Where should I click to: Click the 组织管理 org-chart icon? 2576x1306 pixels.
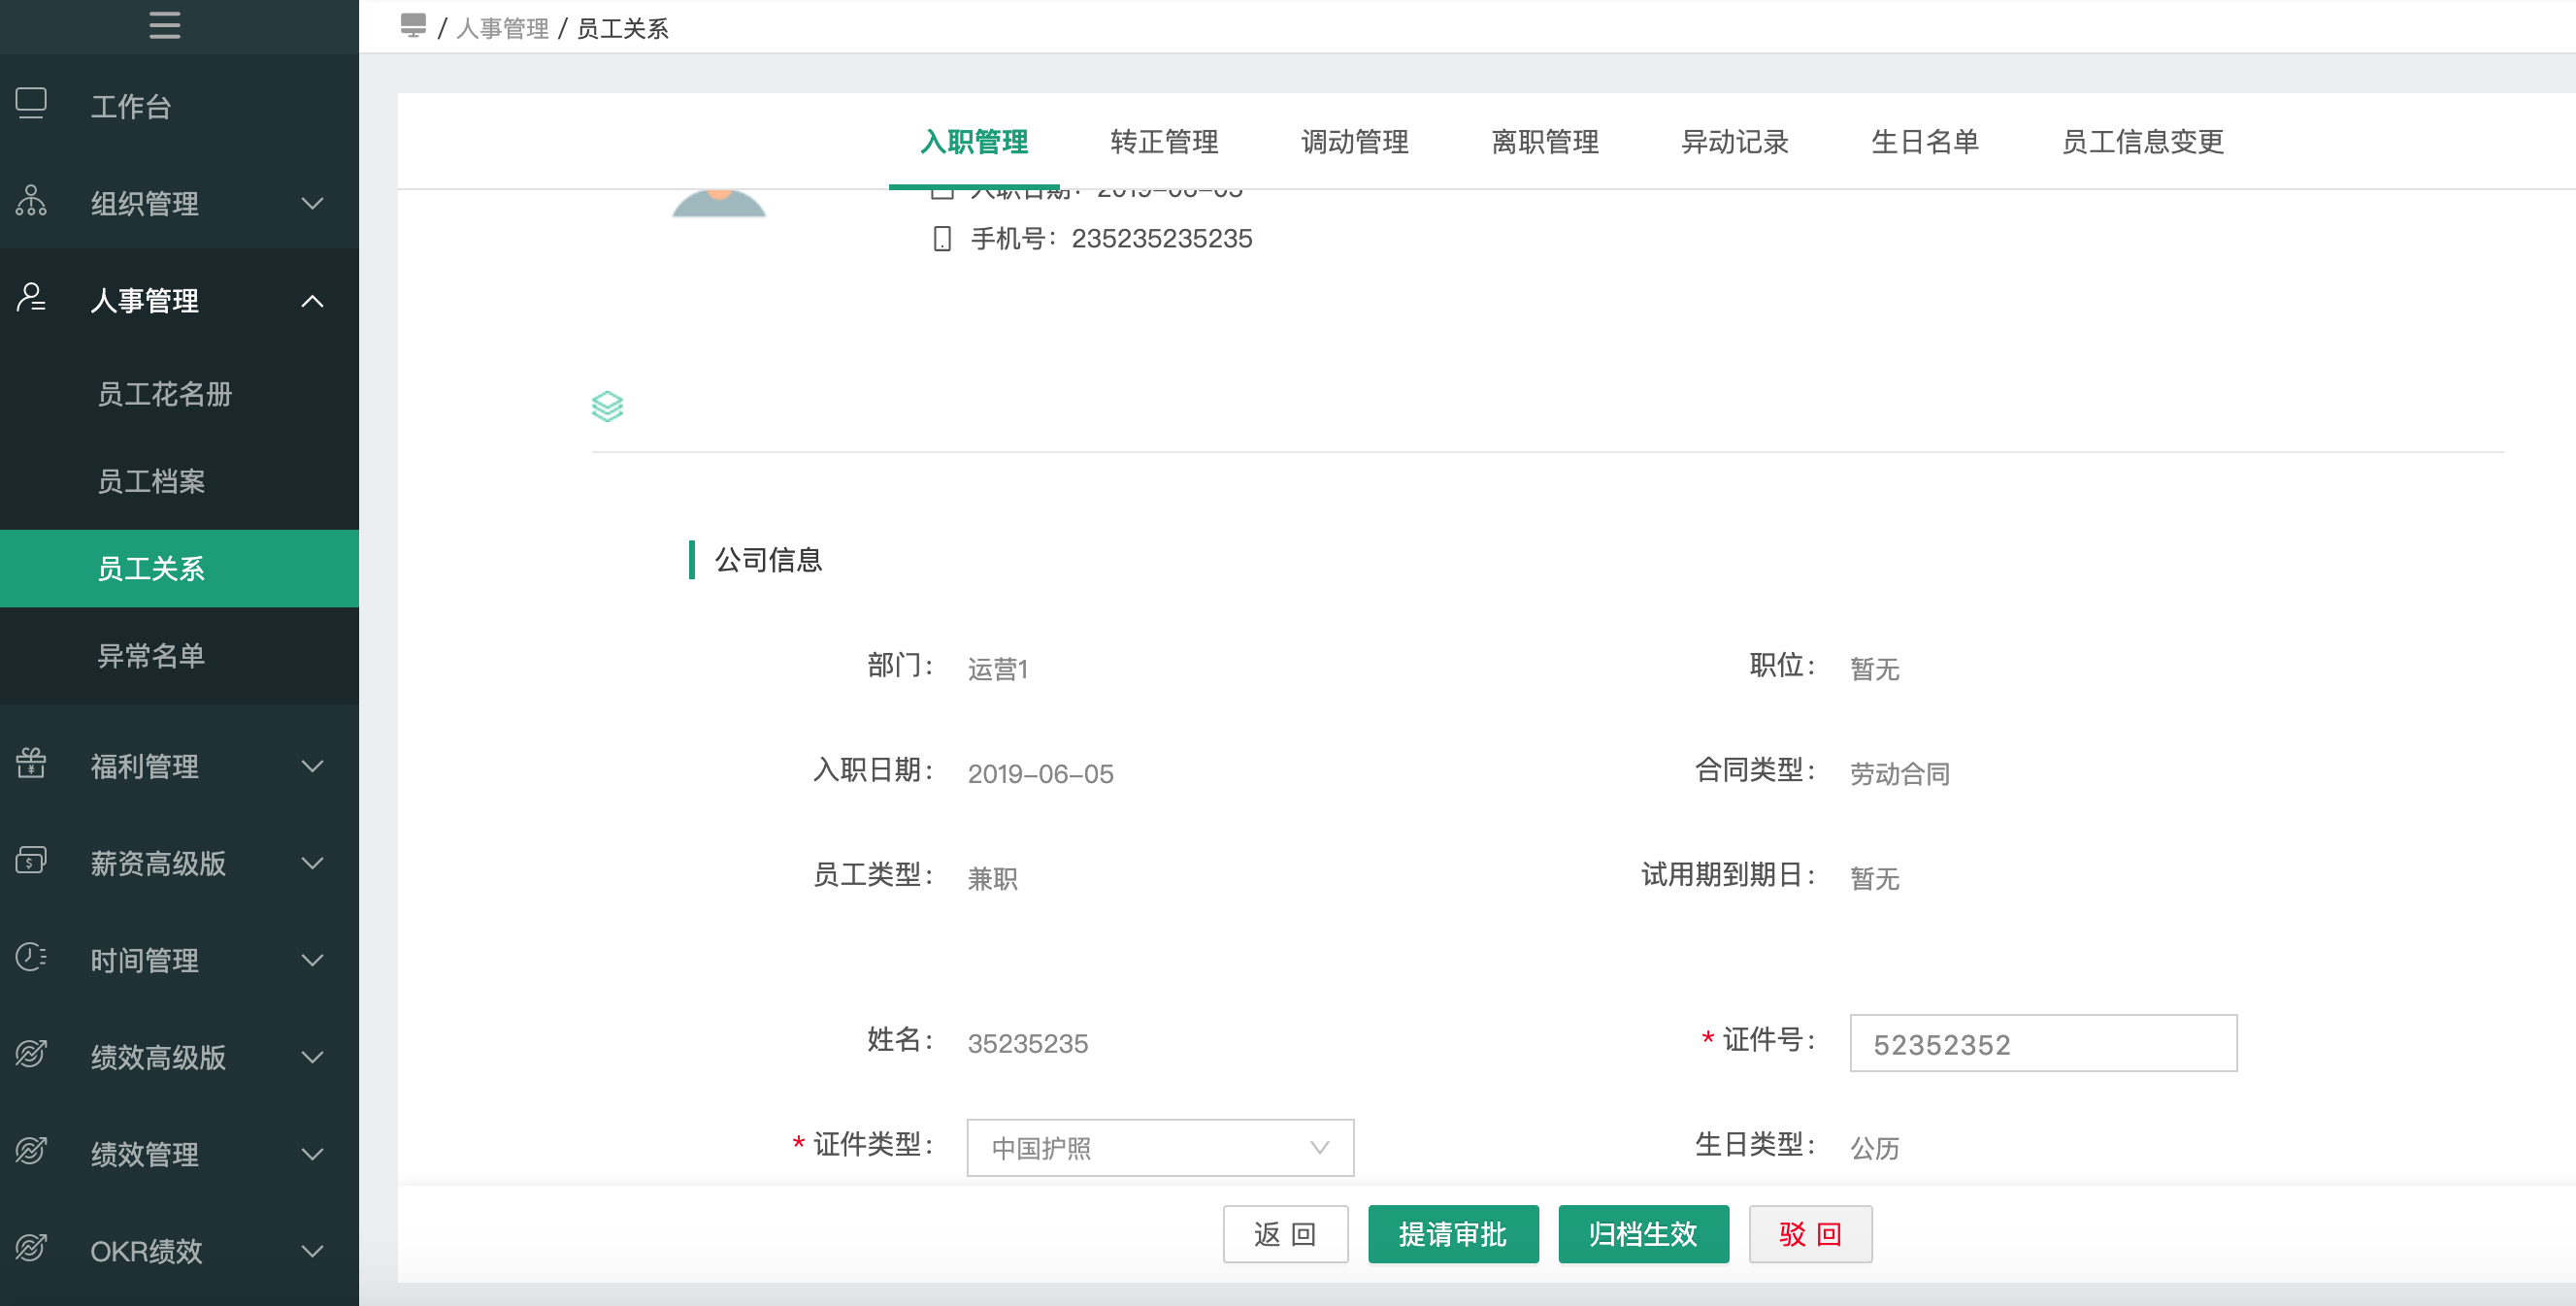pos(31,201)
